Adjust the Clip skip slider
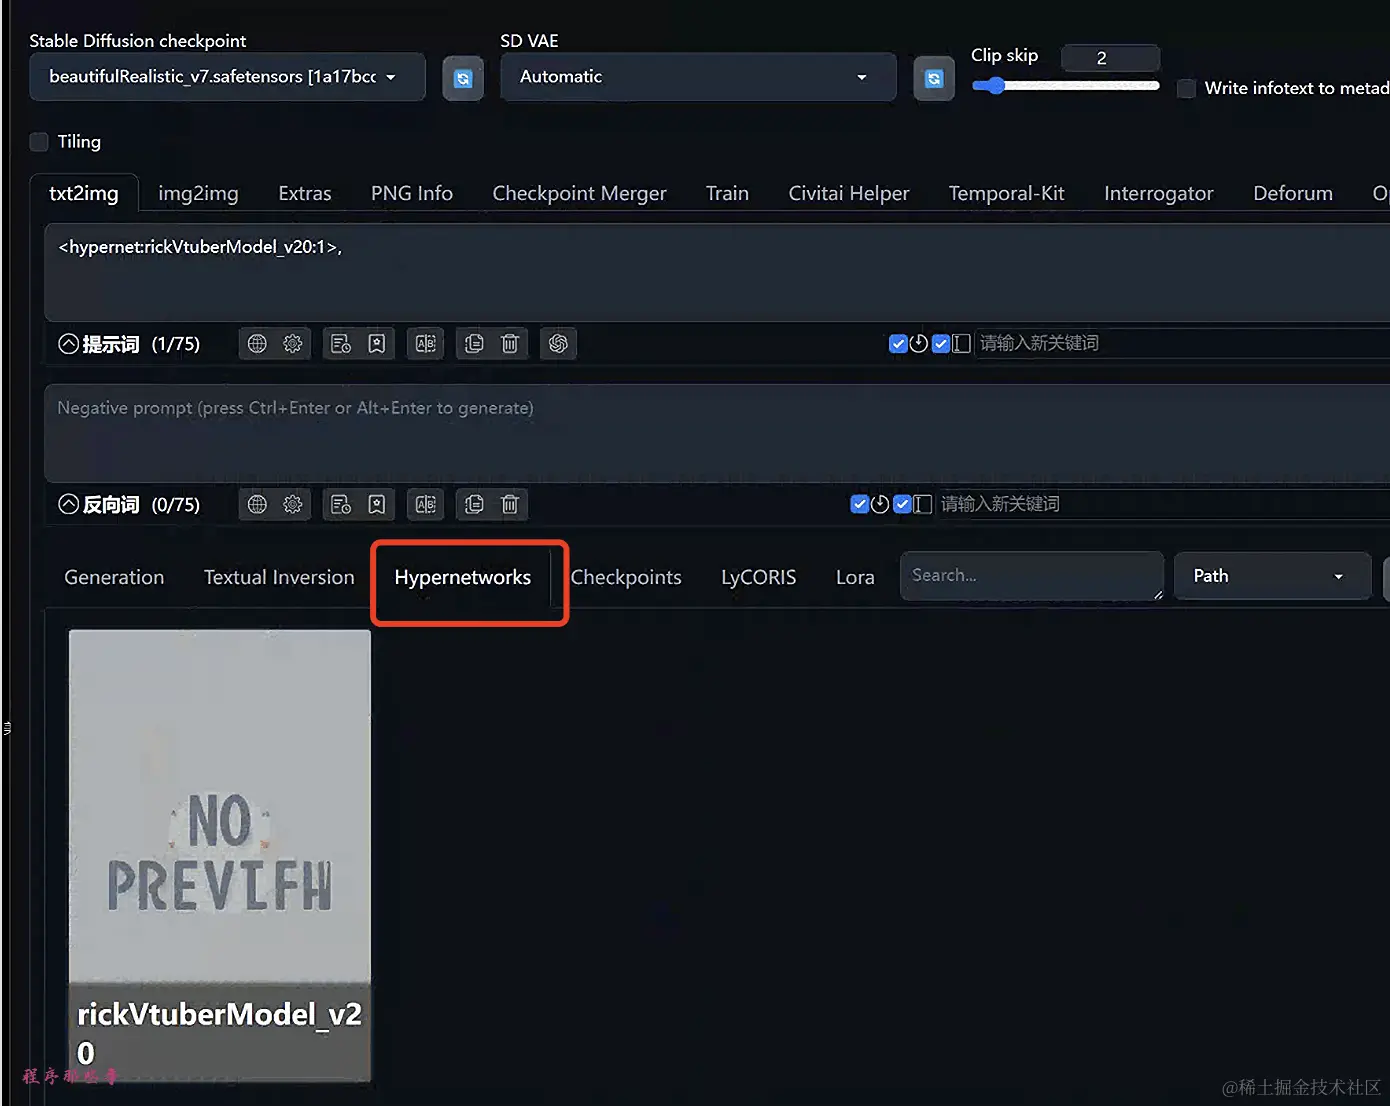 tap(1066, 86)
